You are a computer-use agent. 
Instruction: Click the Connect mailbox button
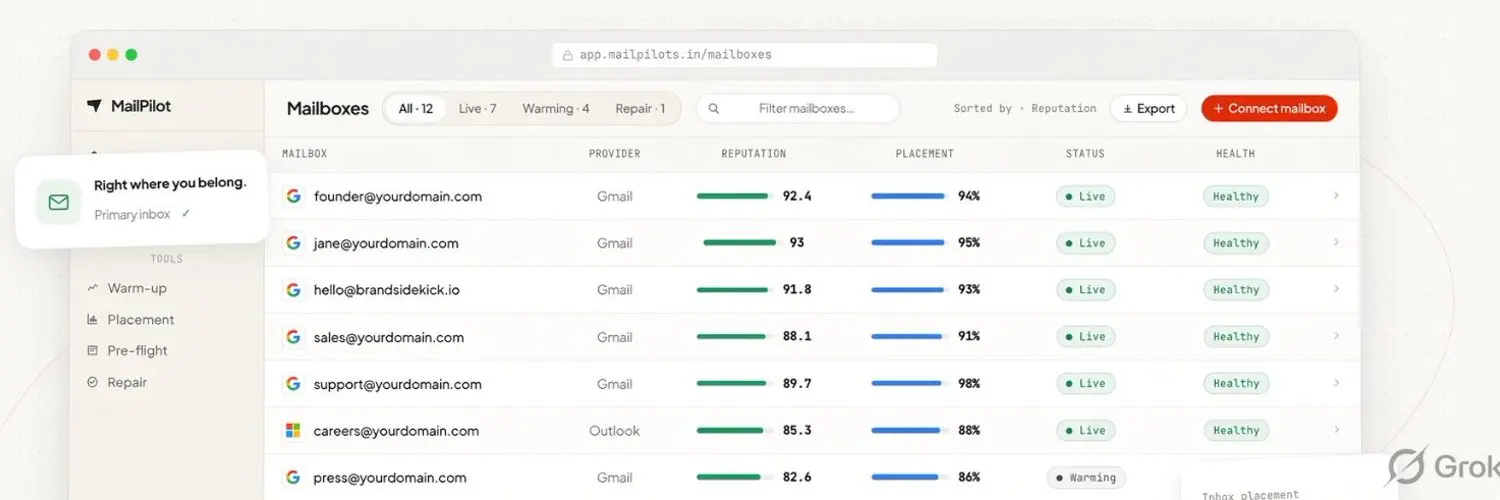coord(1269,109)
